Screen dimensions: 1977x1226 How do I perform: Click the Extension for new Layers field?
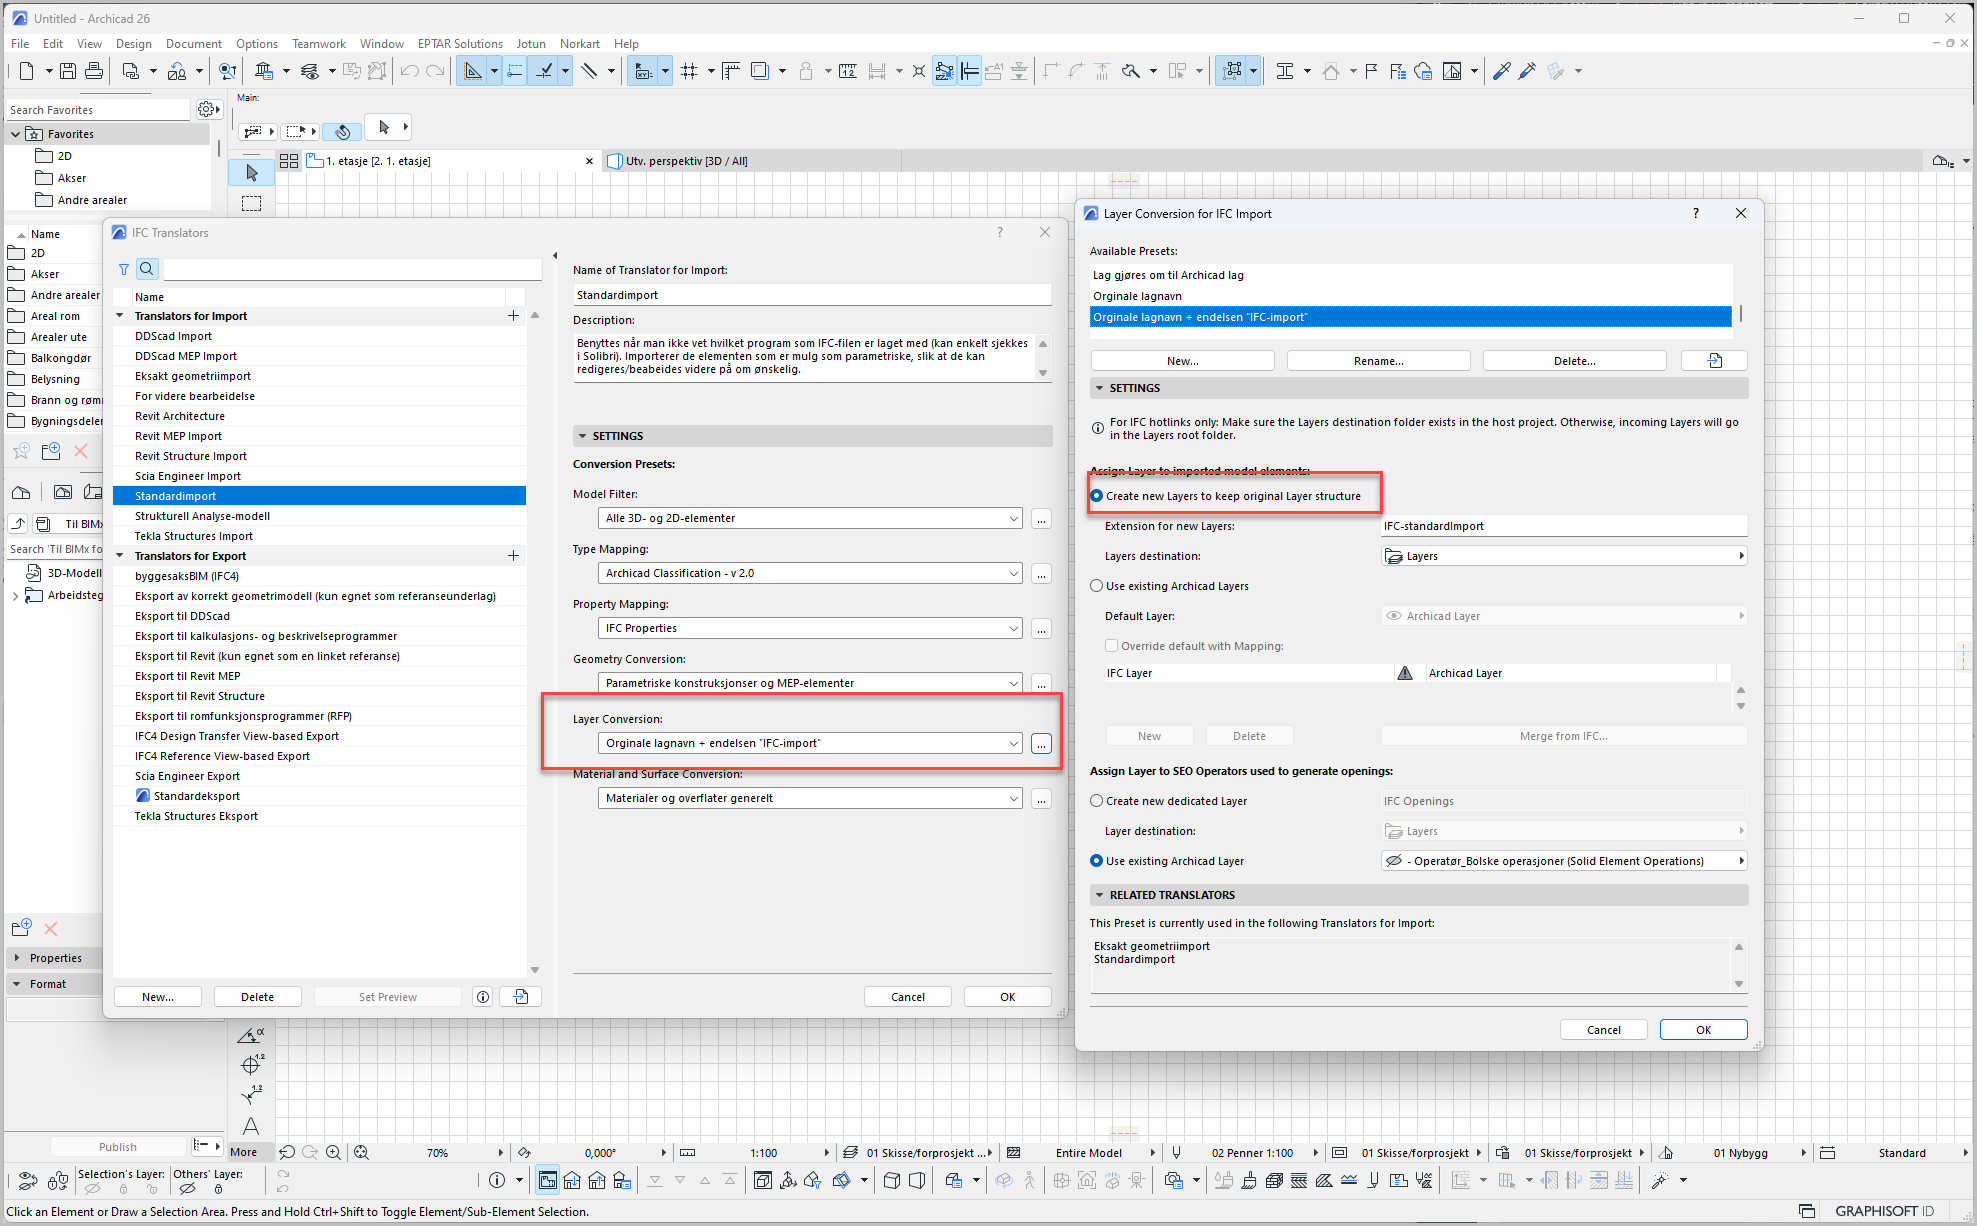[x=1563, y=526]
